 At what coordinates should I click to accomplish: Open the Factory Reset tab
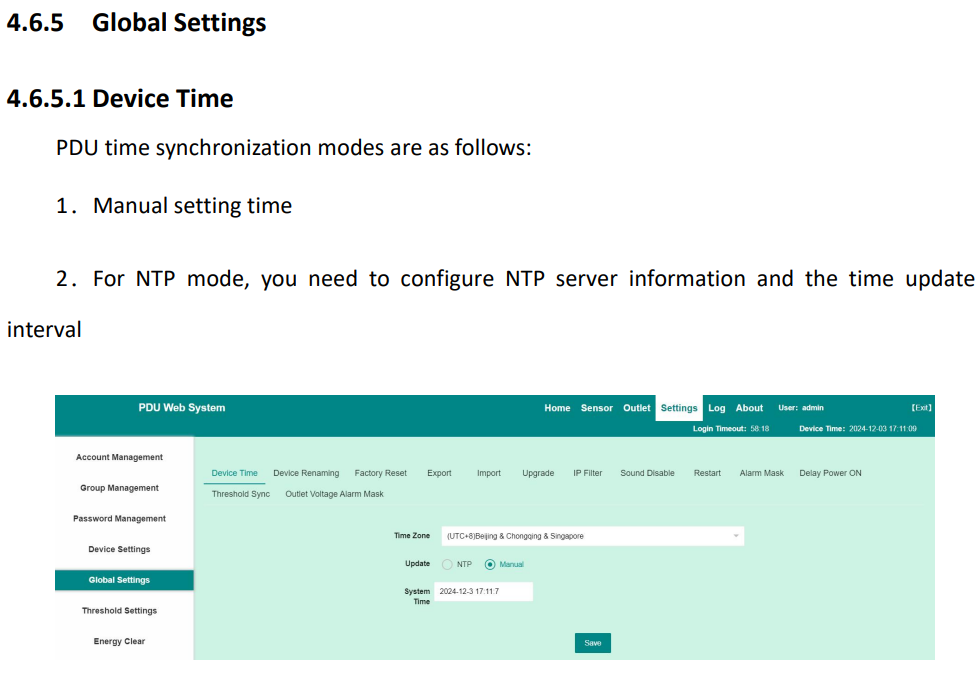coord(381,473)
